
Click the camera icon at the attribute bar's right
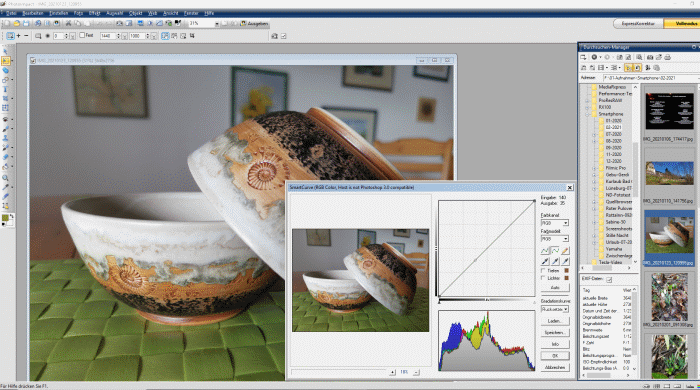(x=274, y=36)
